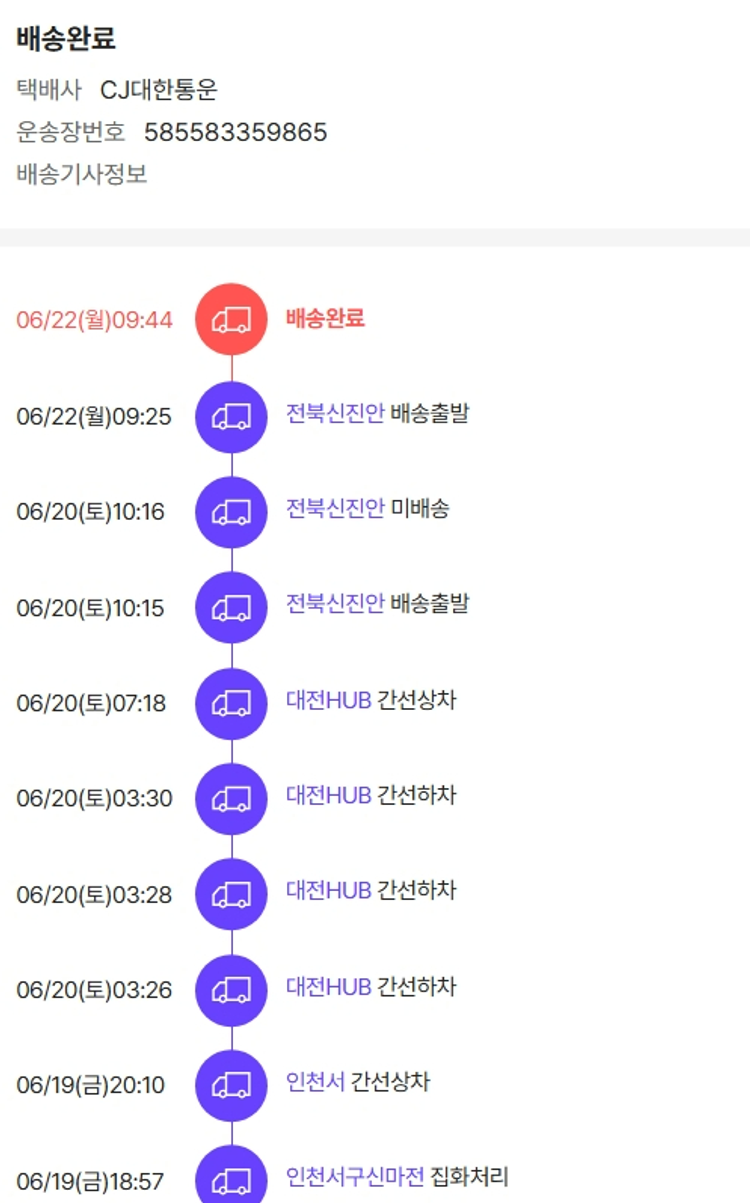
Task: Open 대전HUB link on 간선상차 row
Action: [329, 700]
